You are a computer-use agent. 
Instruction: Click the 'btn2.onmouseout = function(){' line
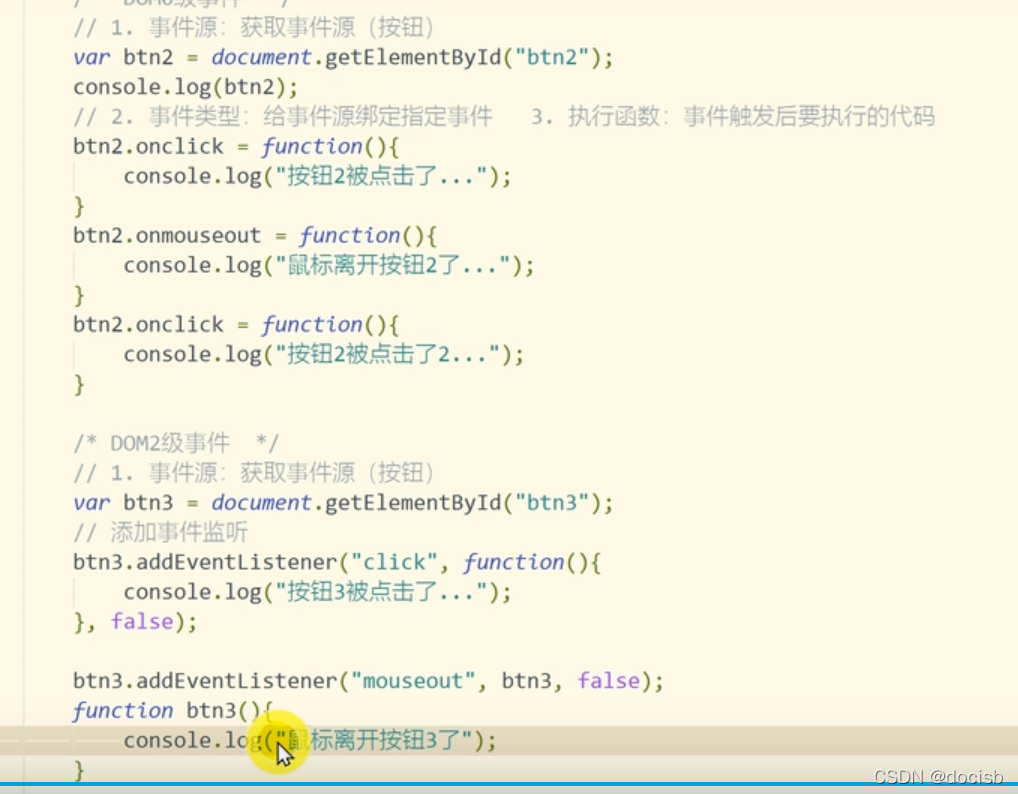coord(254,236)
